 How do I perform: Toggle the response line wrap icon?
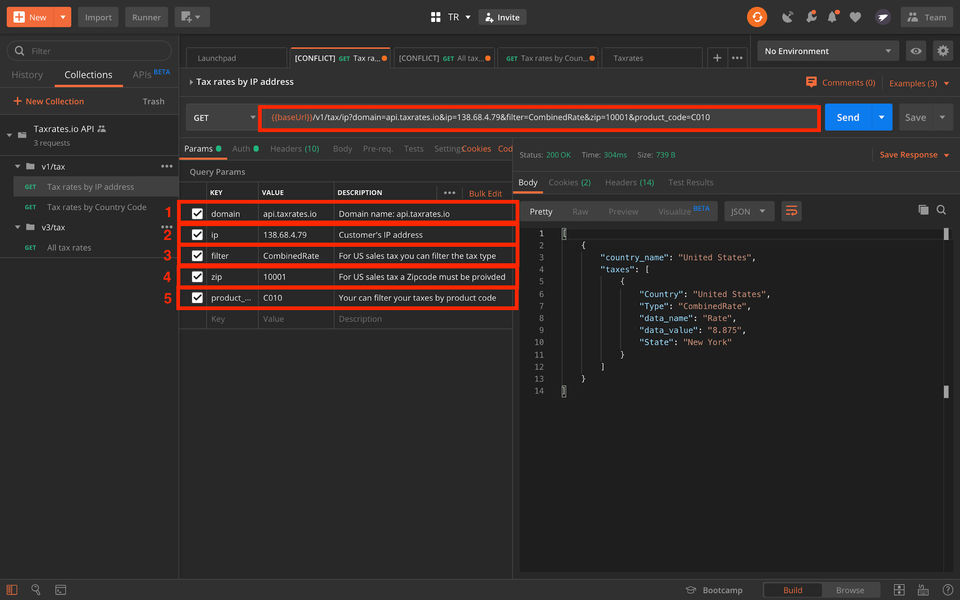click(791, 211)
